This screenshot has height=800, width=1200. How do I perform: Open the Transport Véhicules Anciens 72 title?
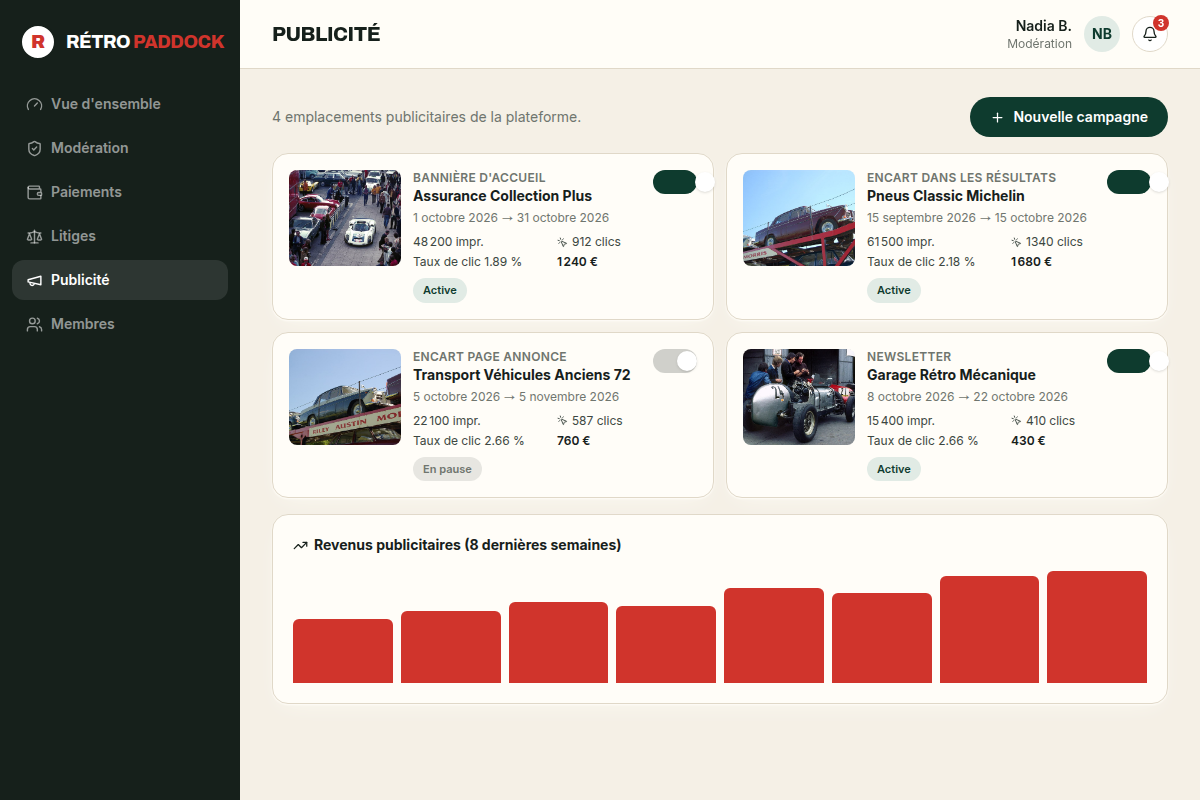(522, 375)
